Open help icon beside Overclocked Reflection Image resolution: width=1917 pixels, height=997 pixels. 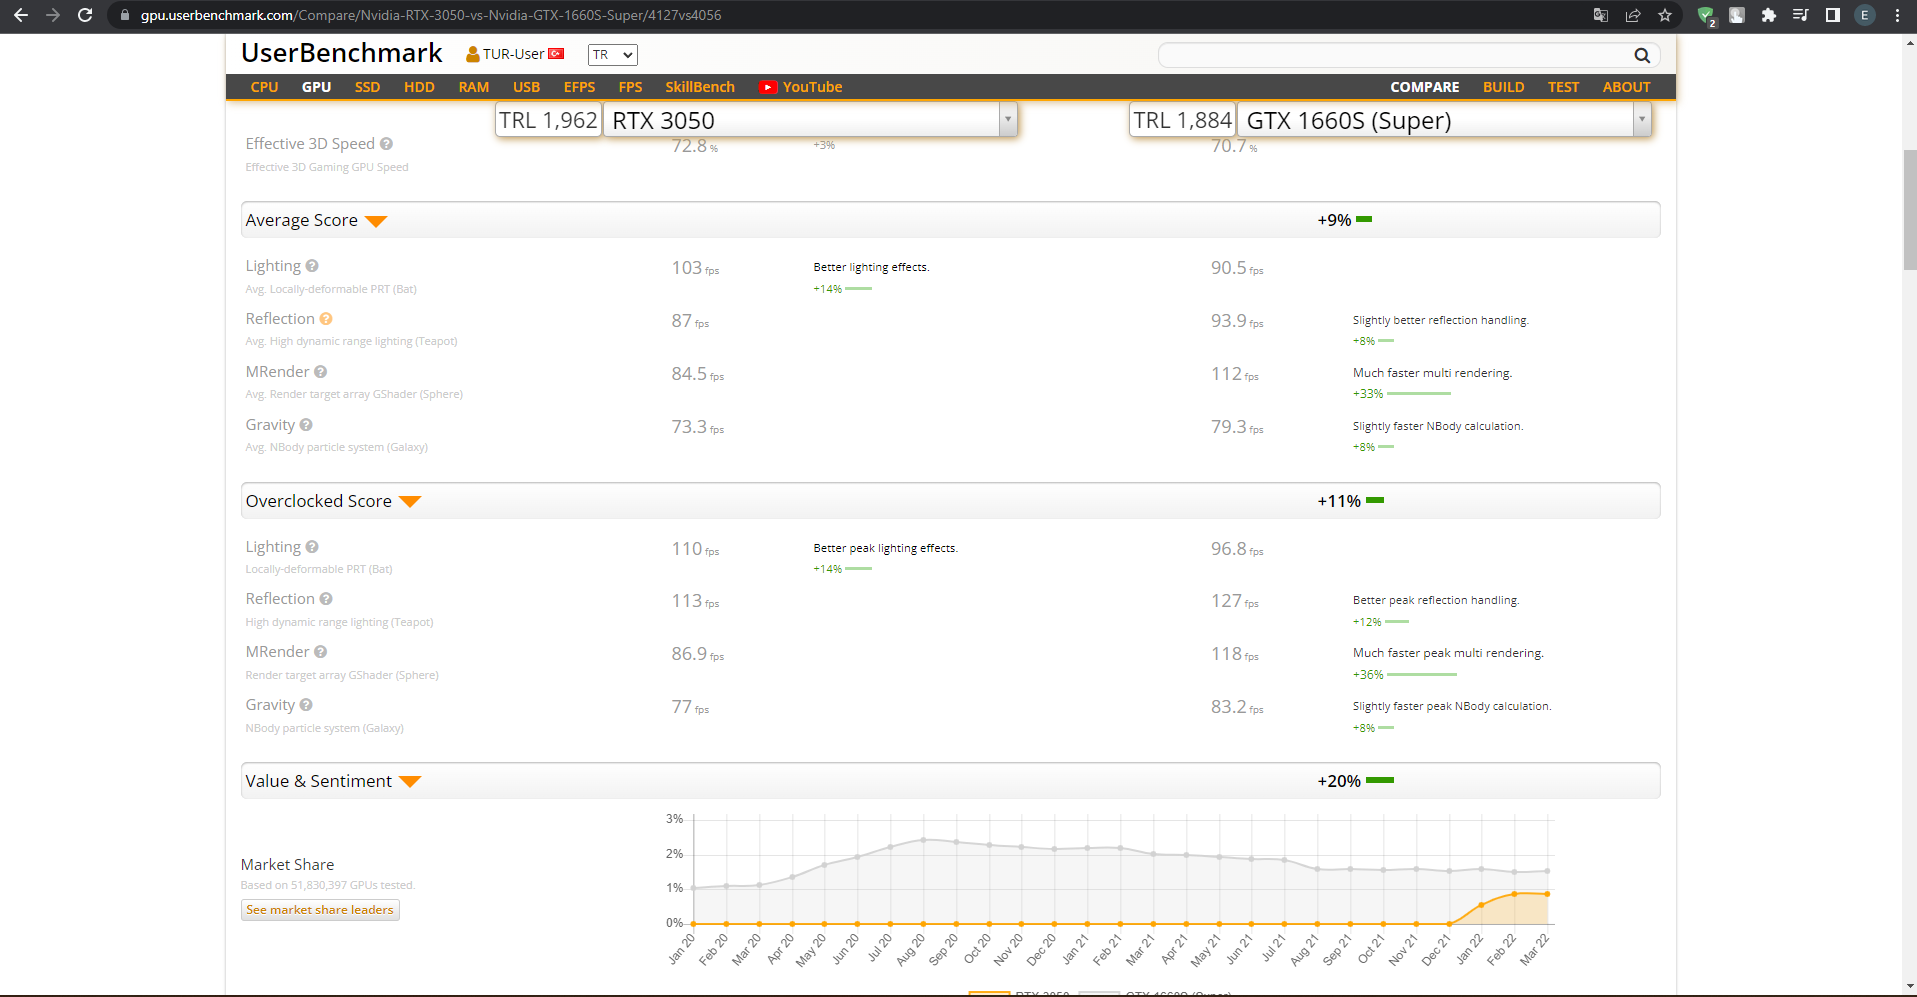[x=326, y=599]
